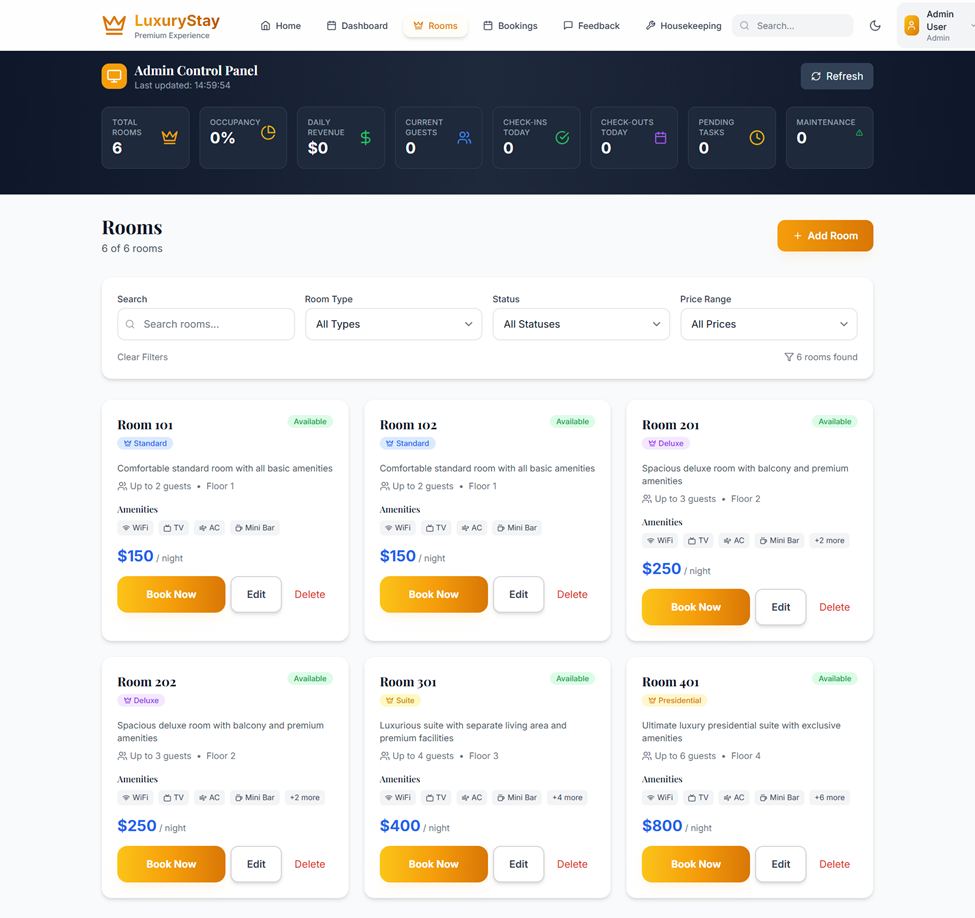
Task: Open the Admin User account menu
Action: 936,26
